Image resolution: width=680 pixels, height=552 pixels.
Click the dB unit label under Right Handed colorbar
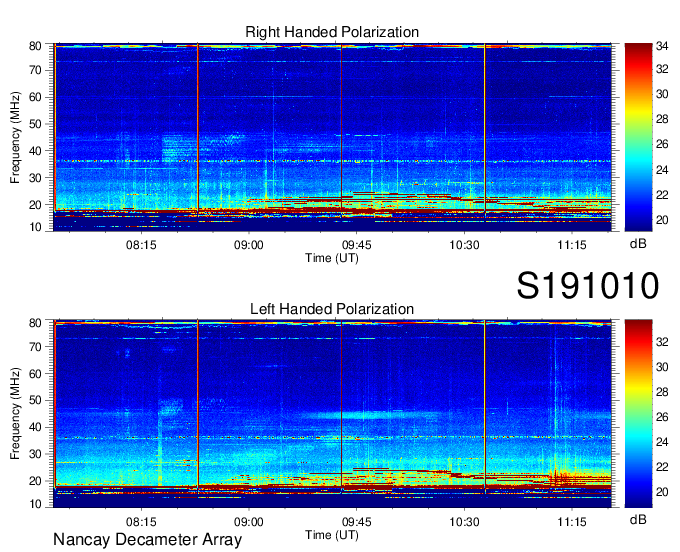click(638, 244)
